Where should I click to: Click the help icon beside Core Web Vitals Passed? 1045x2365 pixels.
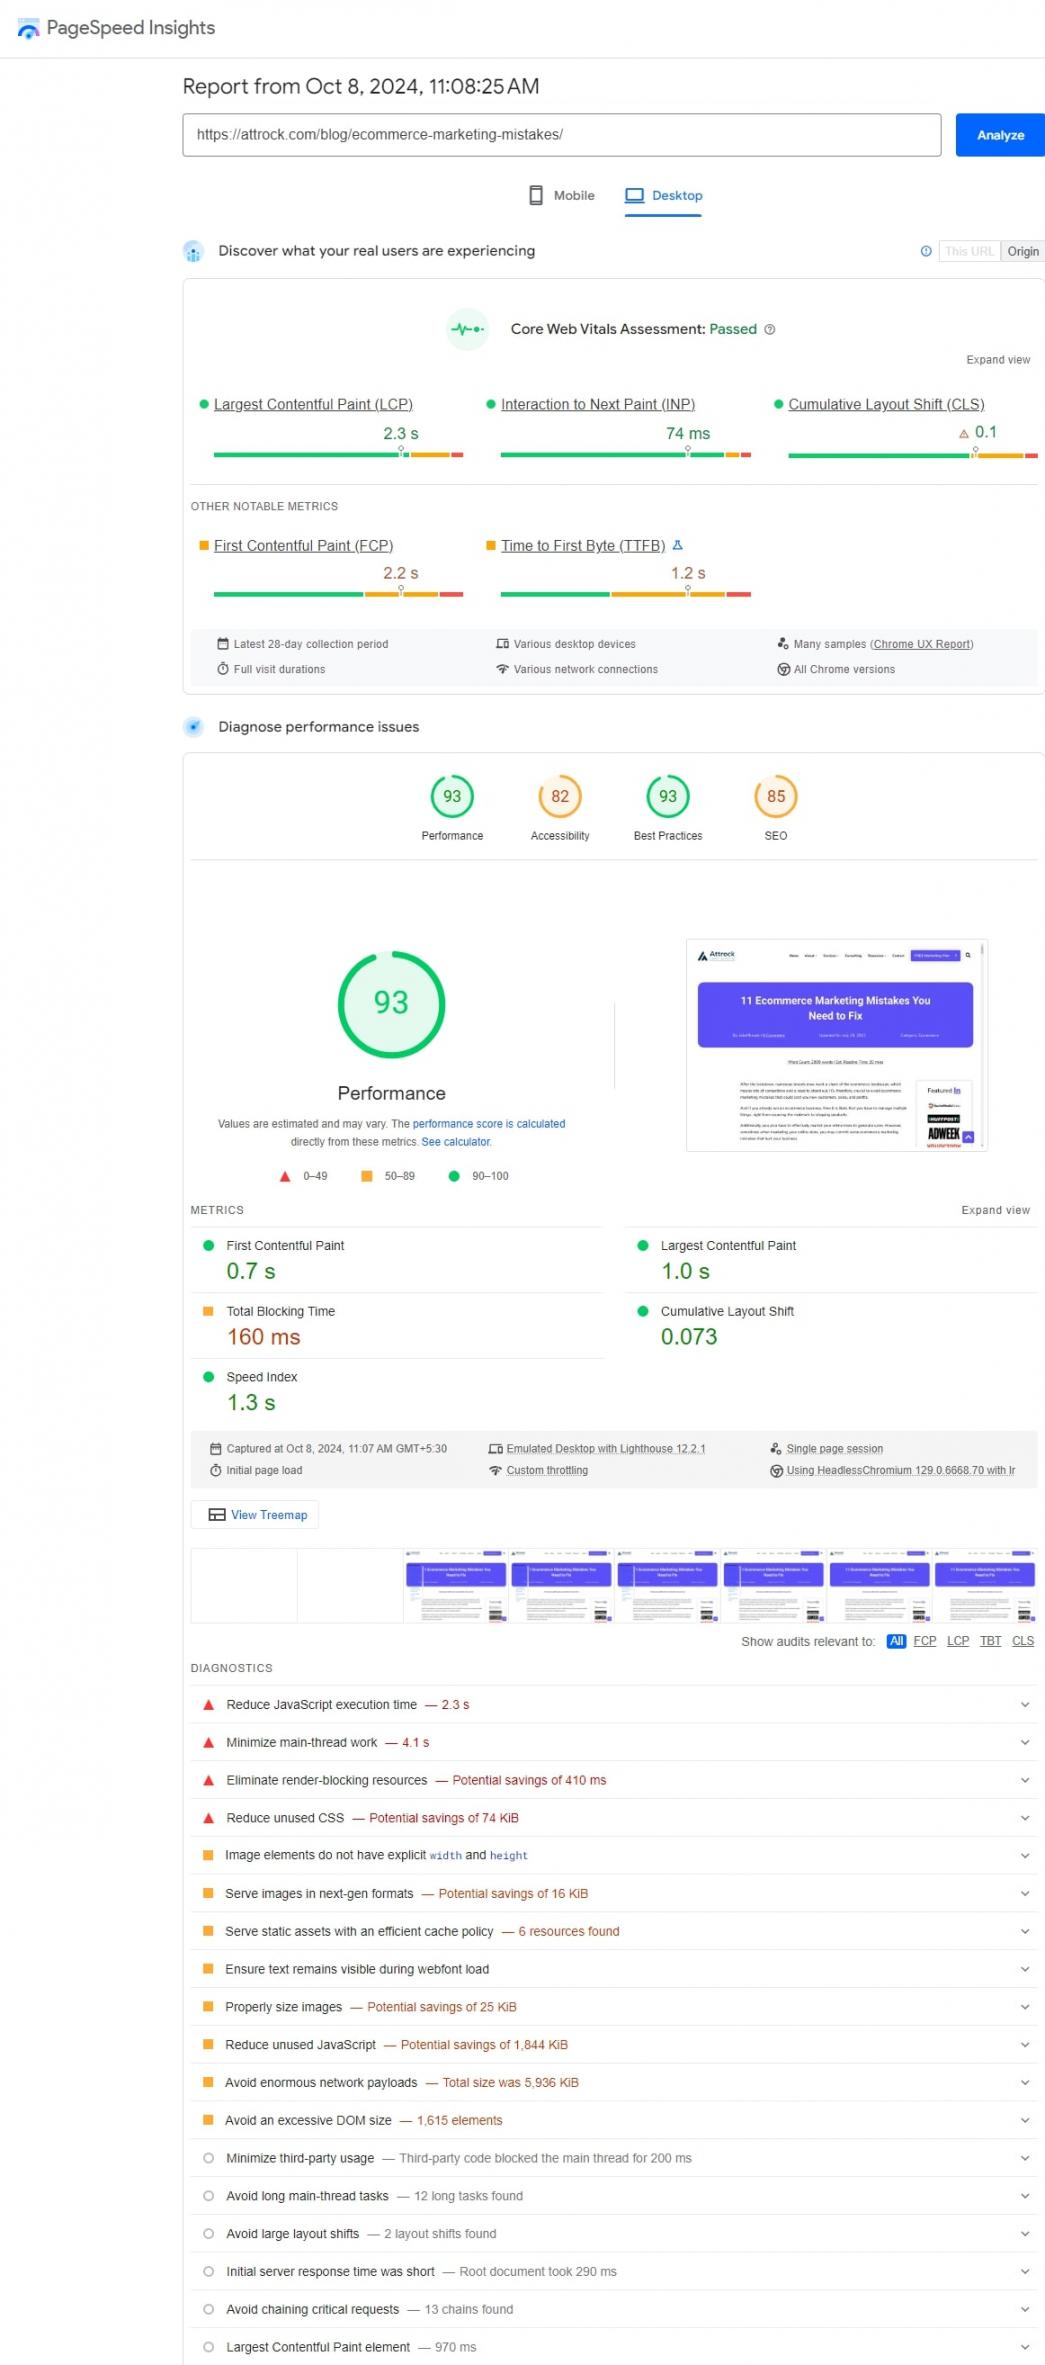pos(770,330)
